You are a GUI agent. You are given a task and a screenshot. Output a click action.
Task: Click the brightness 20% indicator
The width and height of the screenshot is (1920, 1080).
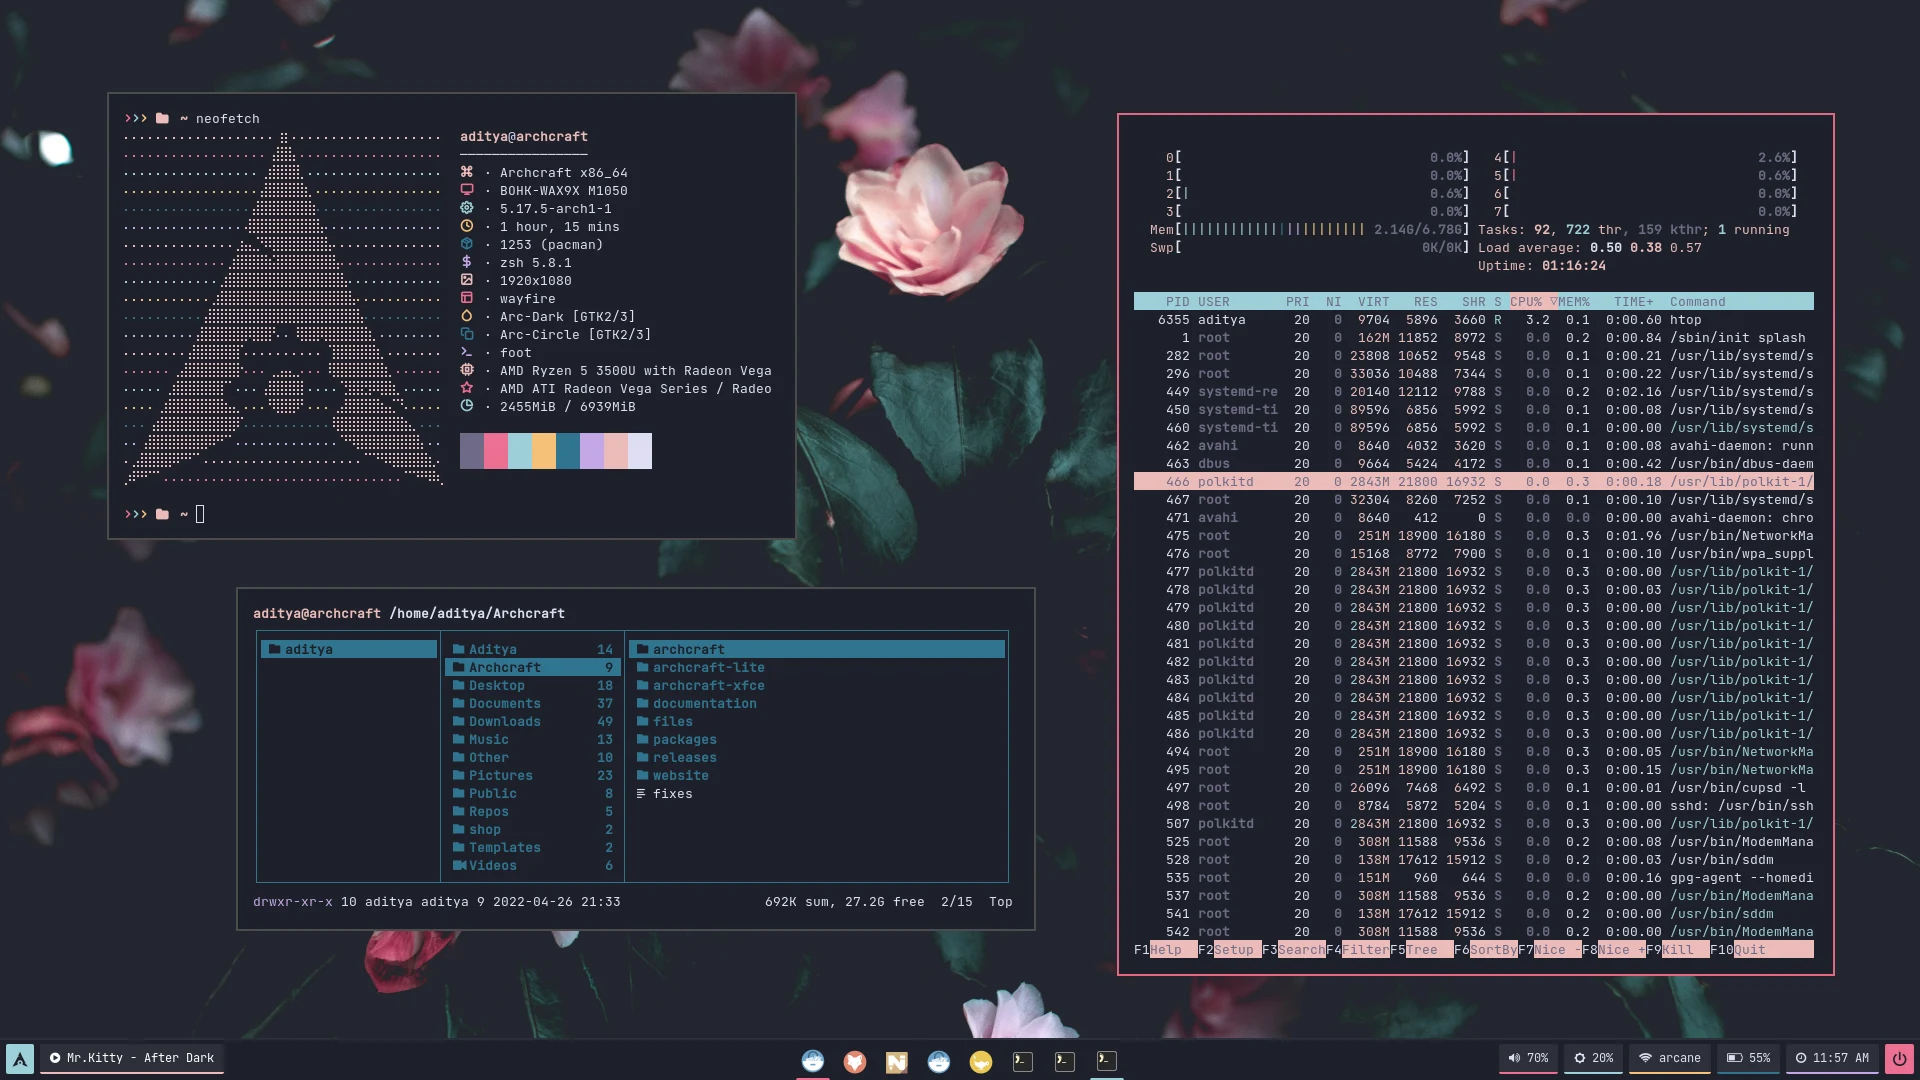coord(1594,1058)
